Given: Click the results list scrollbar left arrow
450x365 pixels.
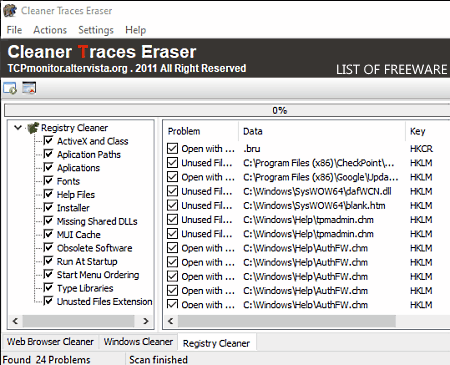Looking at the screenshot, I should (171, 321).
